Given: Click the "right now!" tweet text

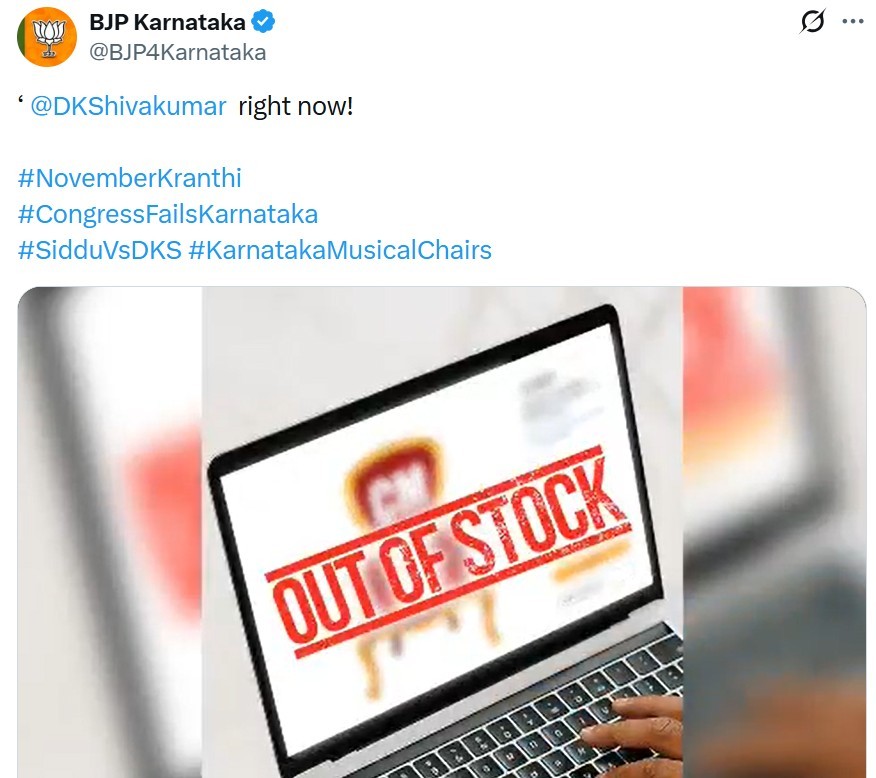Looking at the screenshot, I should 296,106.
